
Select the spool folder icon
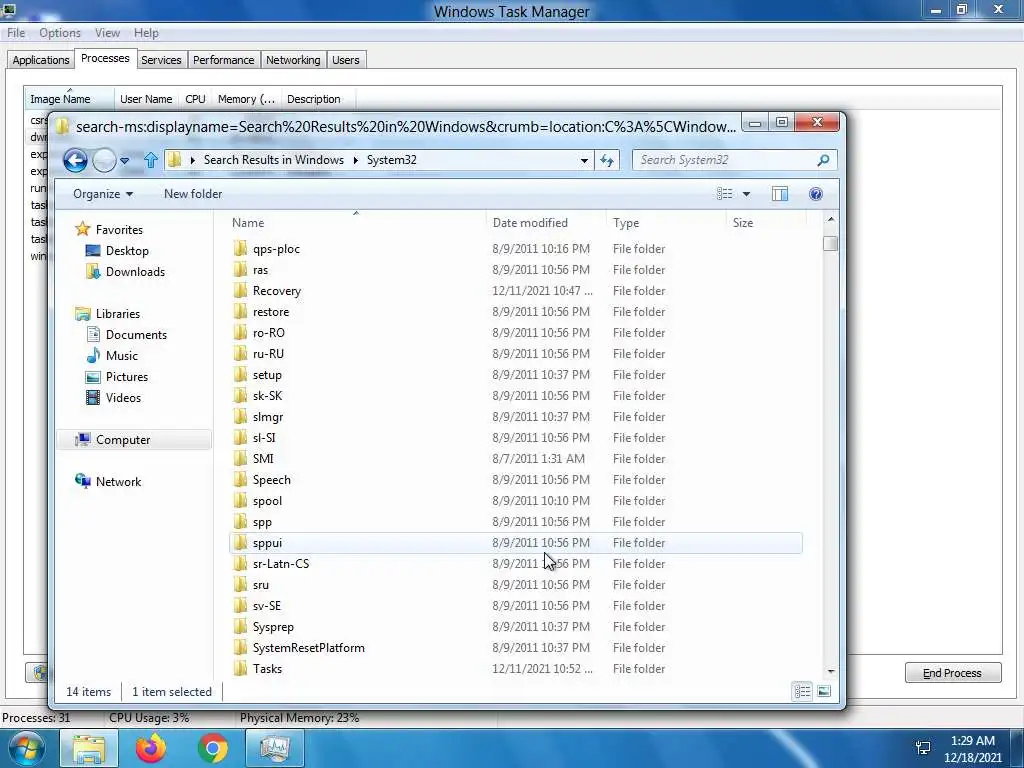(x=240, y=501)
